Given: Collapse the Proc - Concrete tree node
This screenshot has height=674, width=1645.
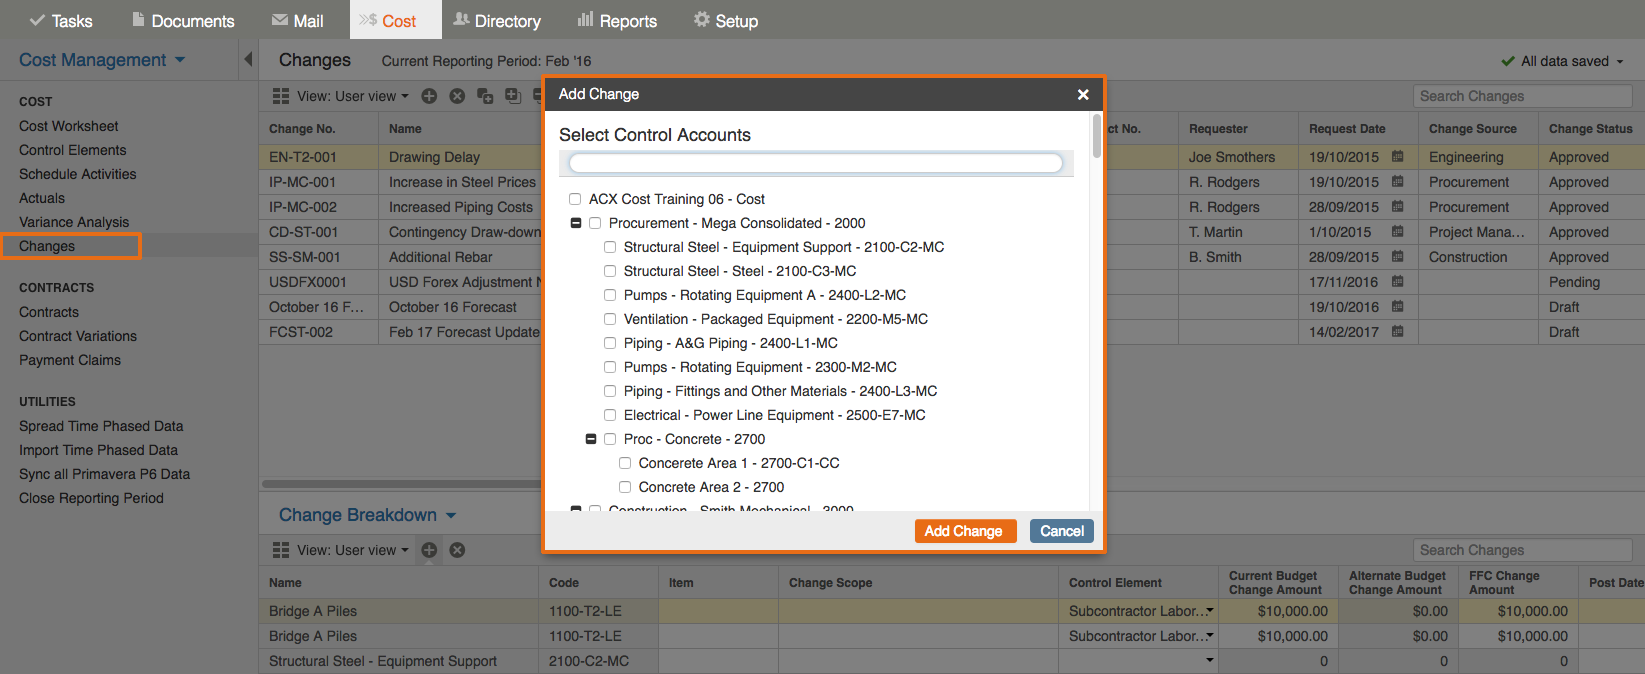Looking at the screenshot, I should pos(591,439).
